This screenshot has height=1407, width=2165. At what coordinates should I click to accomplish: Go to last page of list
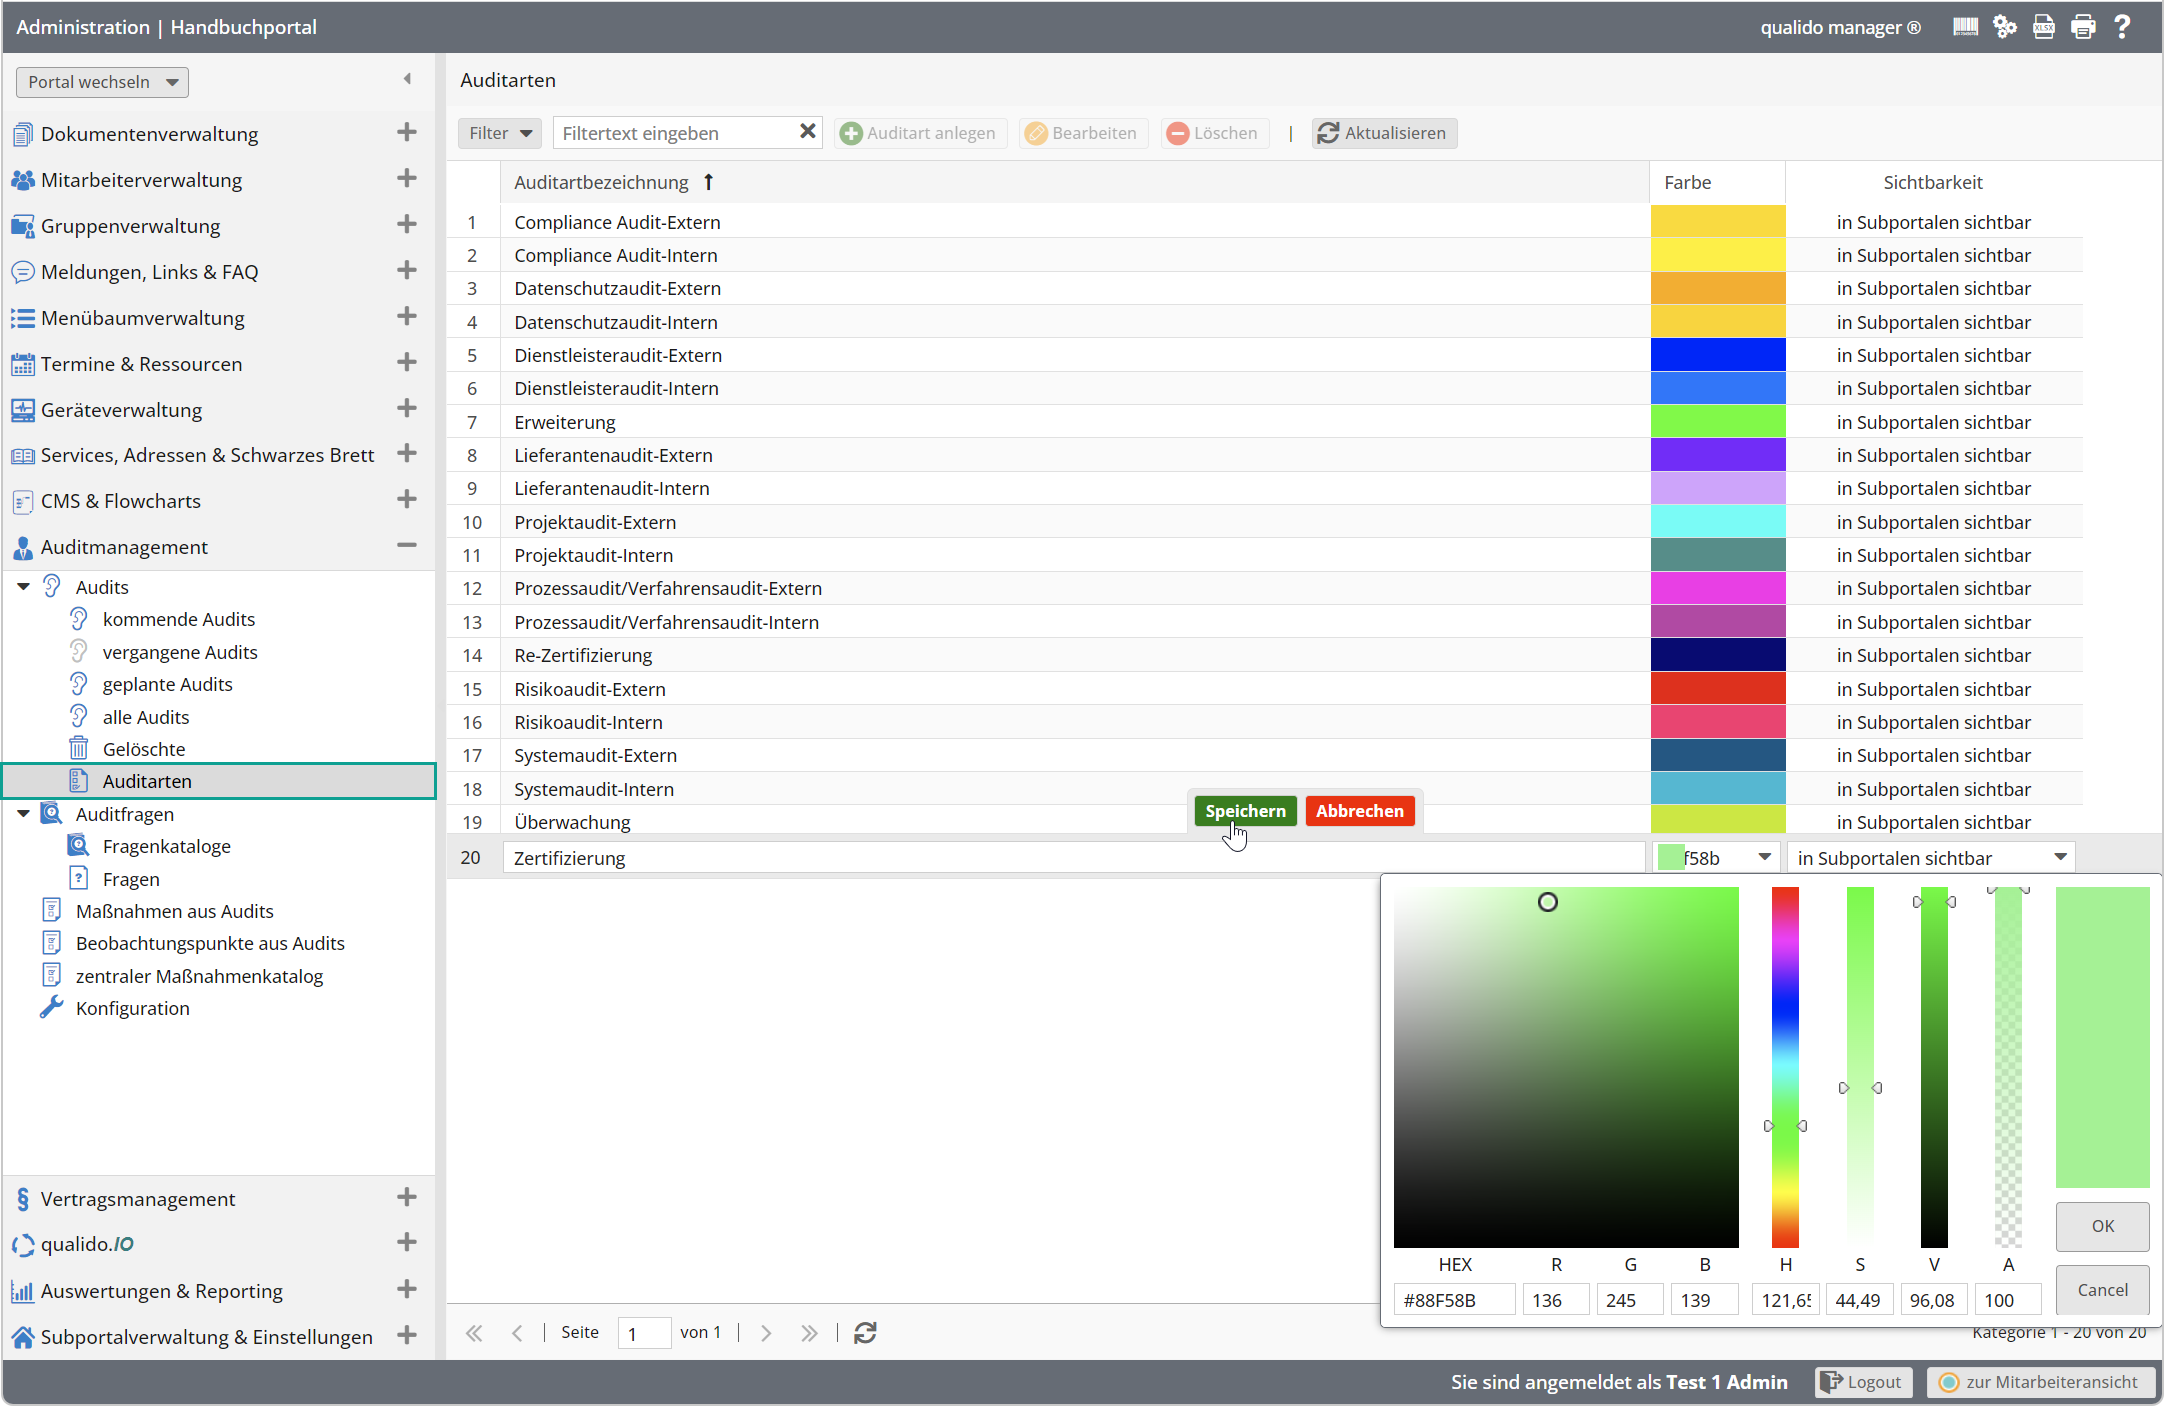click(x=809, y=1333)
